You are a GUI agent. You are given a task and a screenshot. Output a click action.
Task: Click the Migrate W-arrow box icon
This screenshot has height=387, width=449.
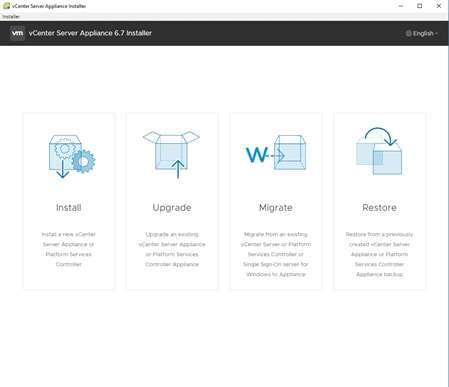(x=276, y=152)
